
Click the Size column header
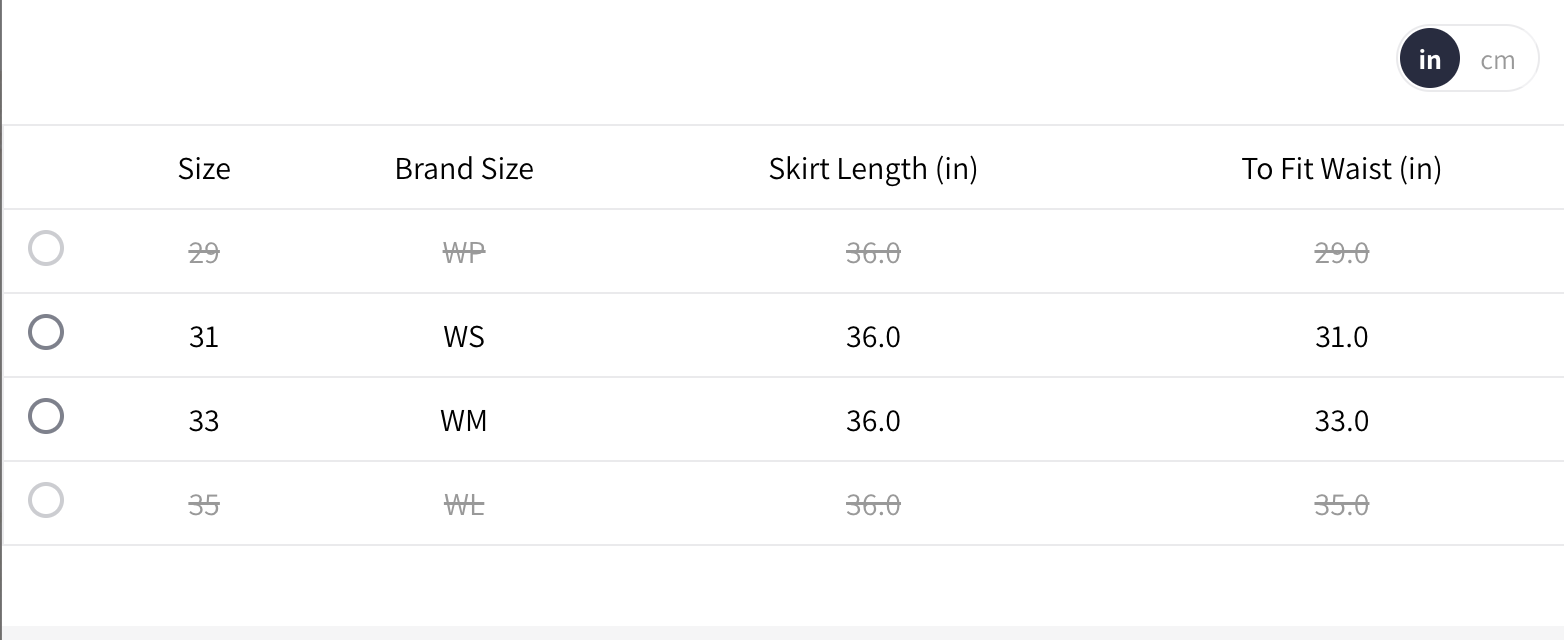click(204, 168)
